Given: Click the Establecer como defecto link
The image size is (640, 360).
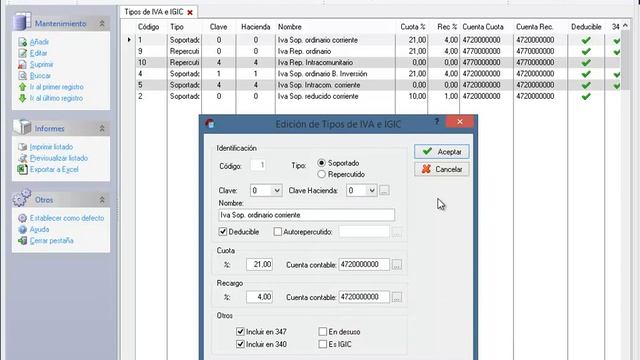Looking at the screenshot, I should [x=67, y=218].
